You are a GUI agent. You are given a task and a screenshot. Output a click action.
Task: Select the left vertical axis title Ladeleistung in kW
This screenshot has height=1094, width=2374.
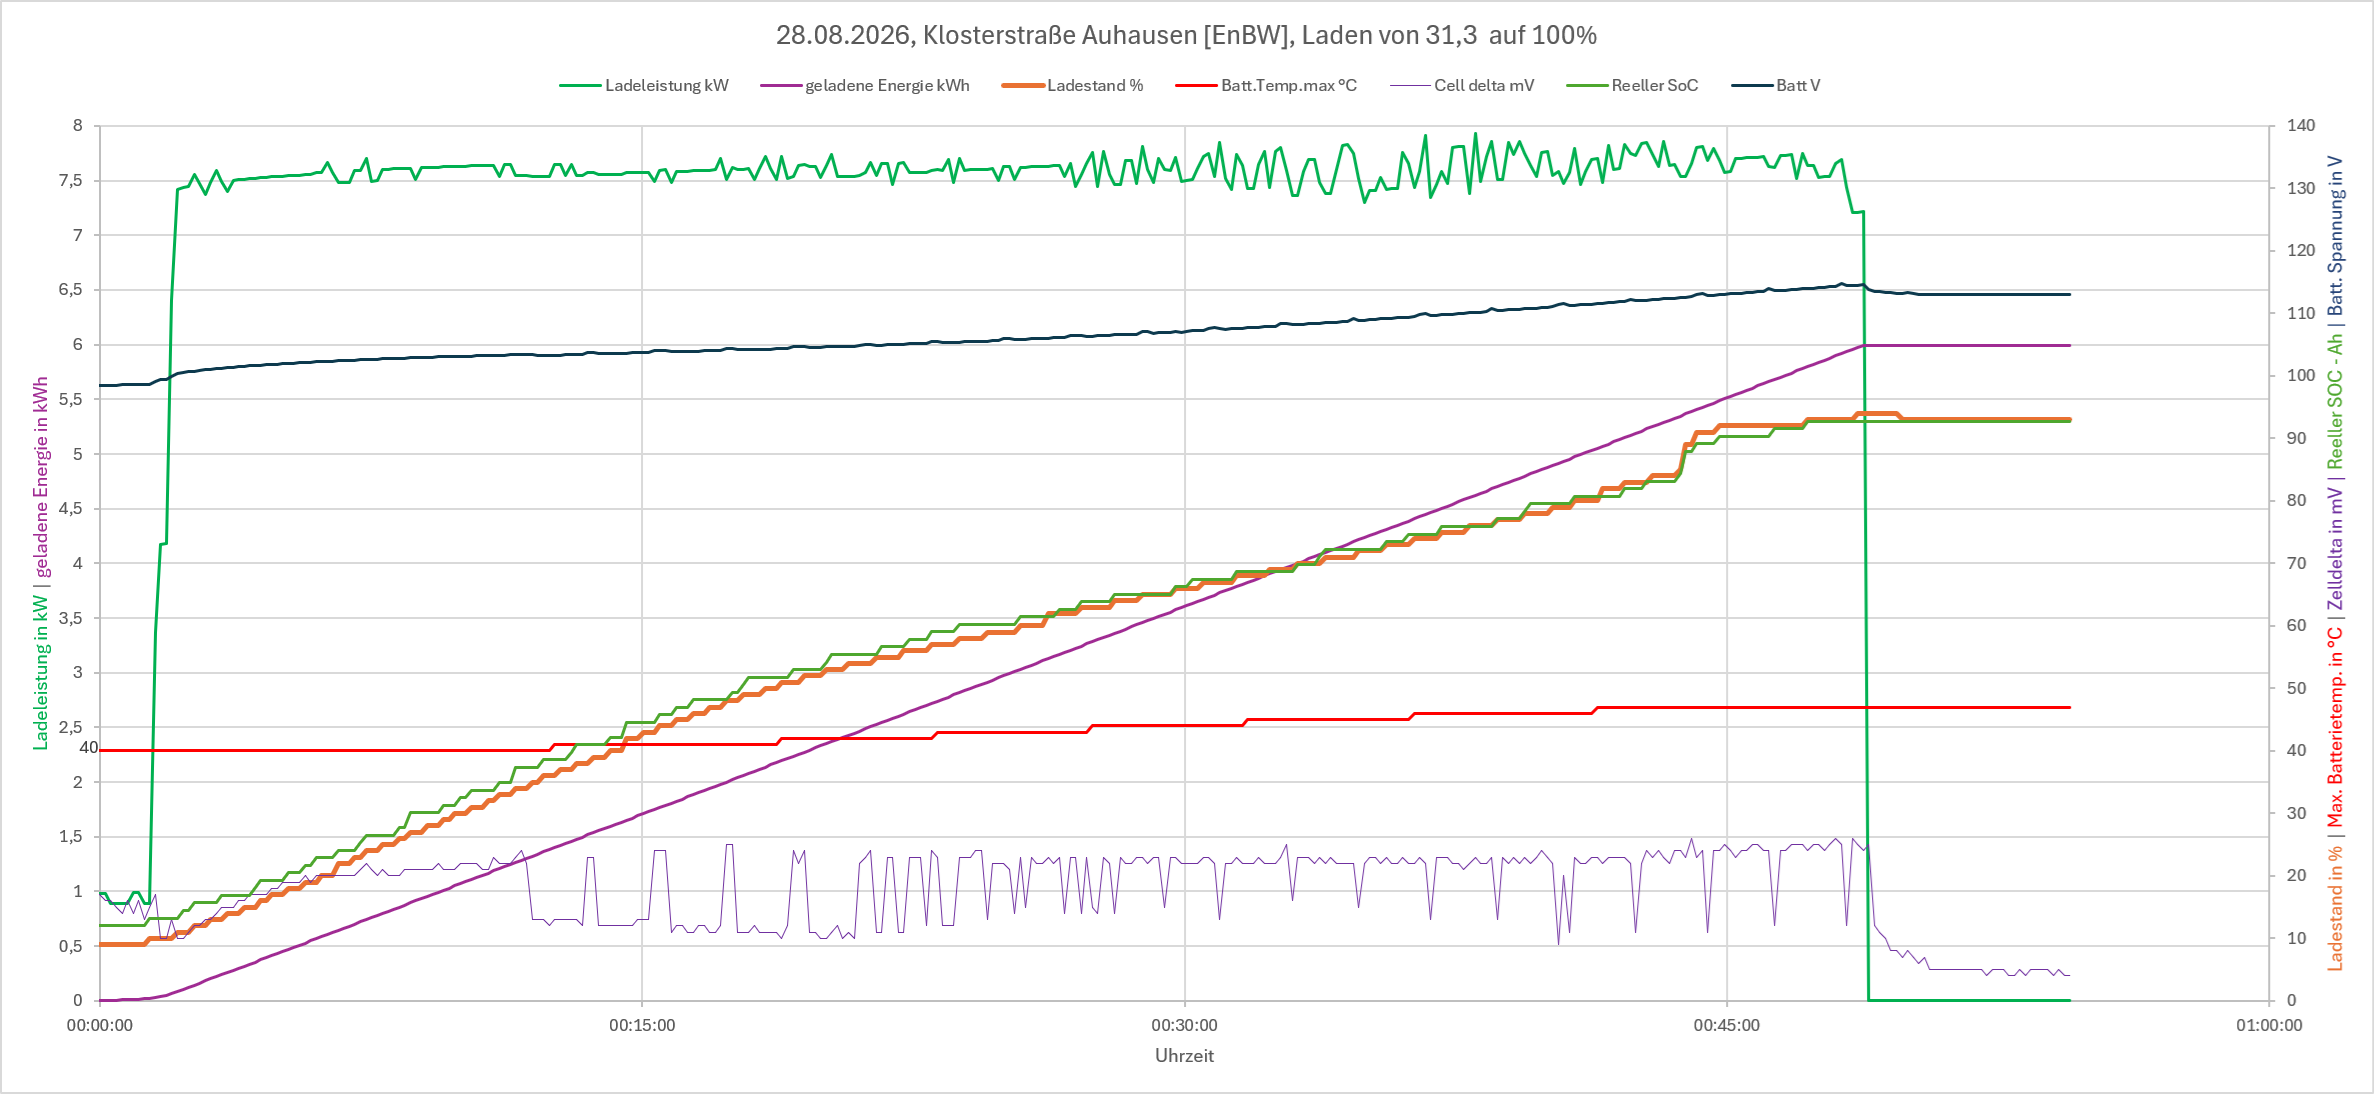point(41,672)
